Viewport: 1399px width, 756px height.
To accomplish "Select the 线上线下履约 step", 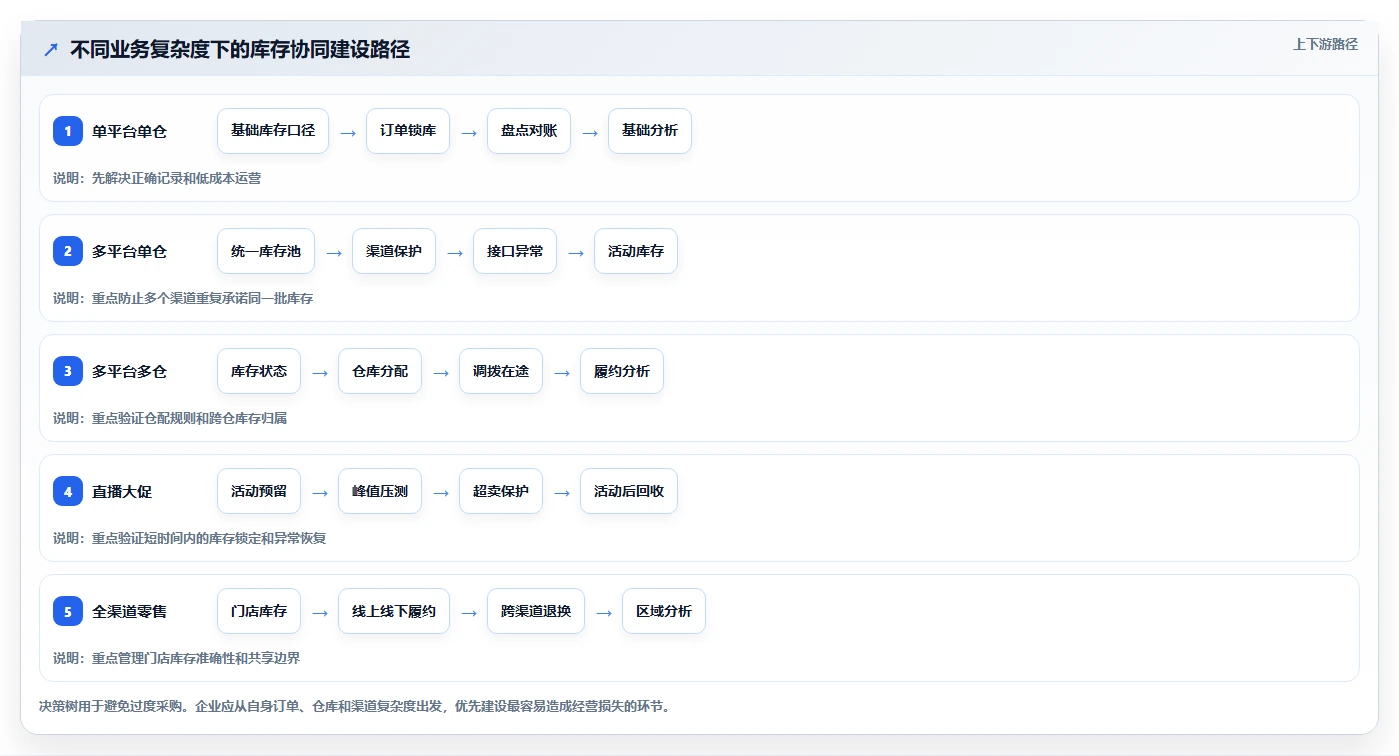I will (x=394, y=611).
